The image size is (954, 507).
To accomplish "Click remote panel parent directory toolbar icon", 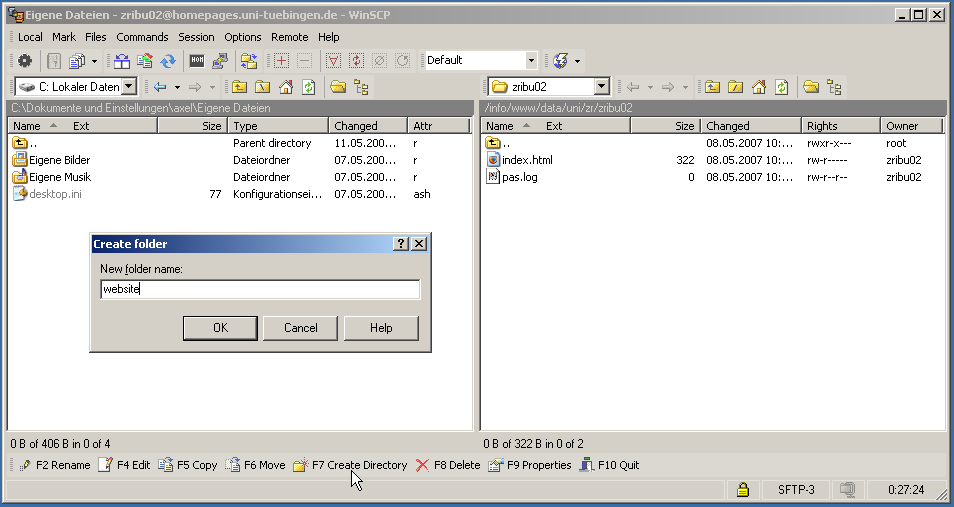I will tap(712, 87).
